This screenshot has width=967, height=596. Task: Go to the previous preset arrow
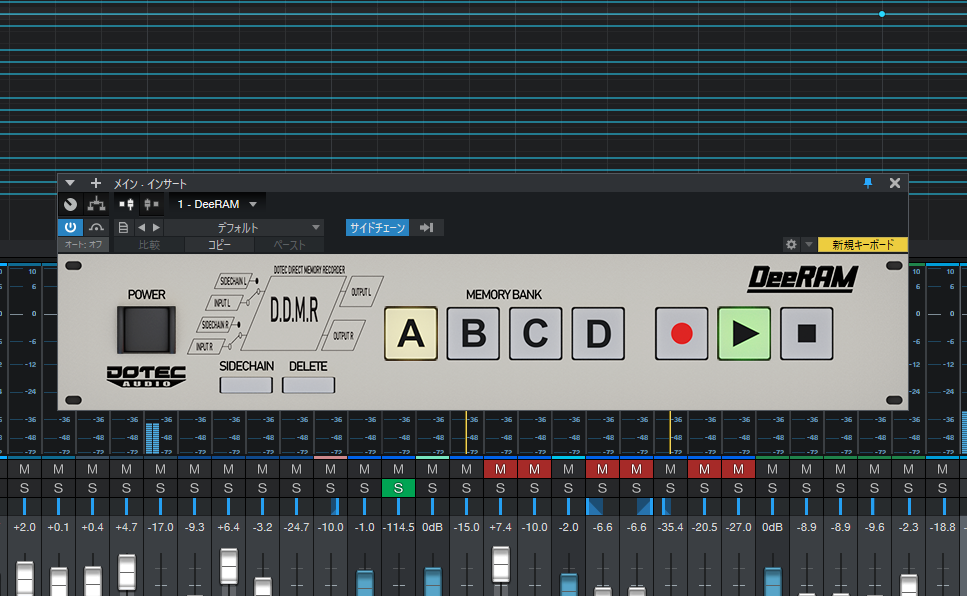(x=142, y=228)
